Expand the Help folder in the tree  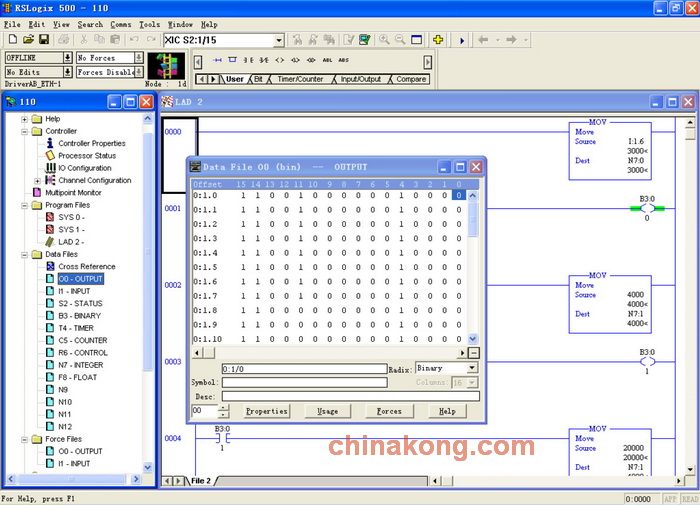25,119
